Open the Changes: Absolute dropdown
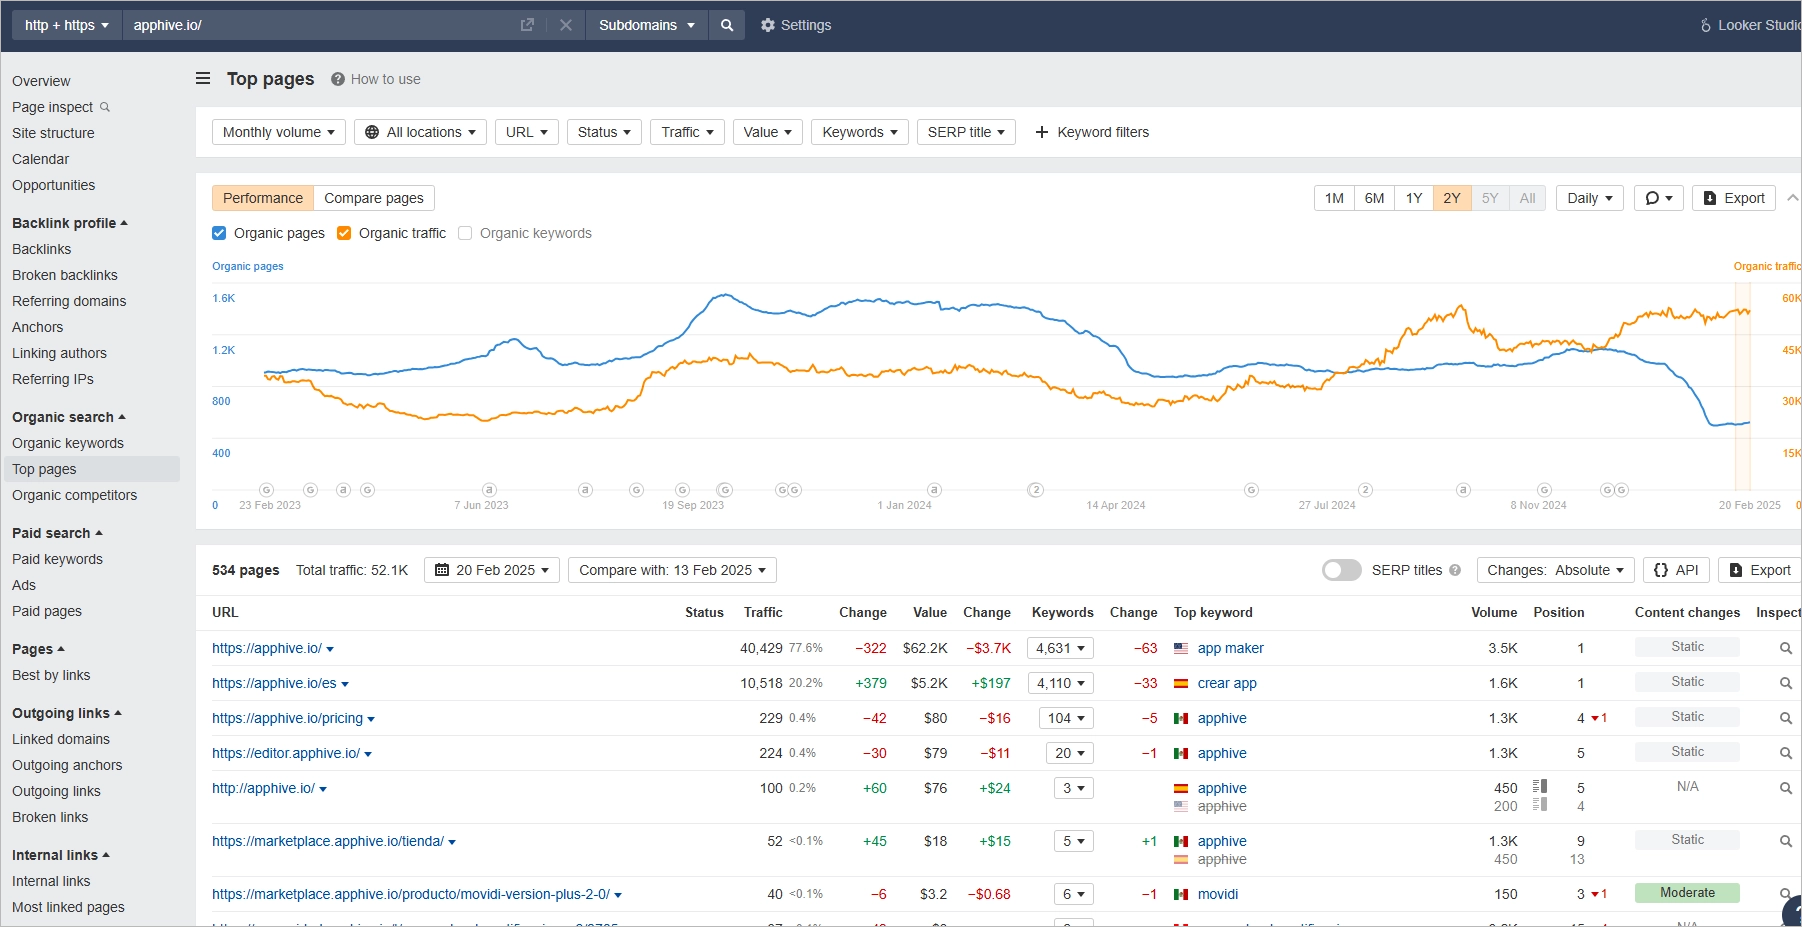This screenshot has height=927, width=1802. (1556, 570)
